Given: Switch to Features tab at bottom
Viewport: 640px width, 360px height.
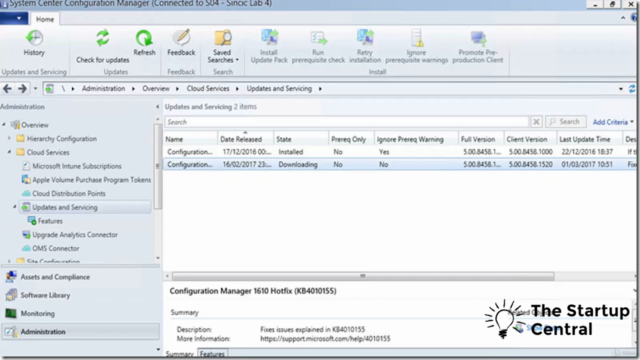Looking at the screenshot, I should pyautogui.click(x=212, y=353).
